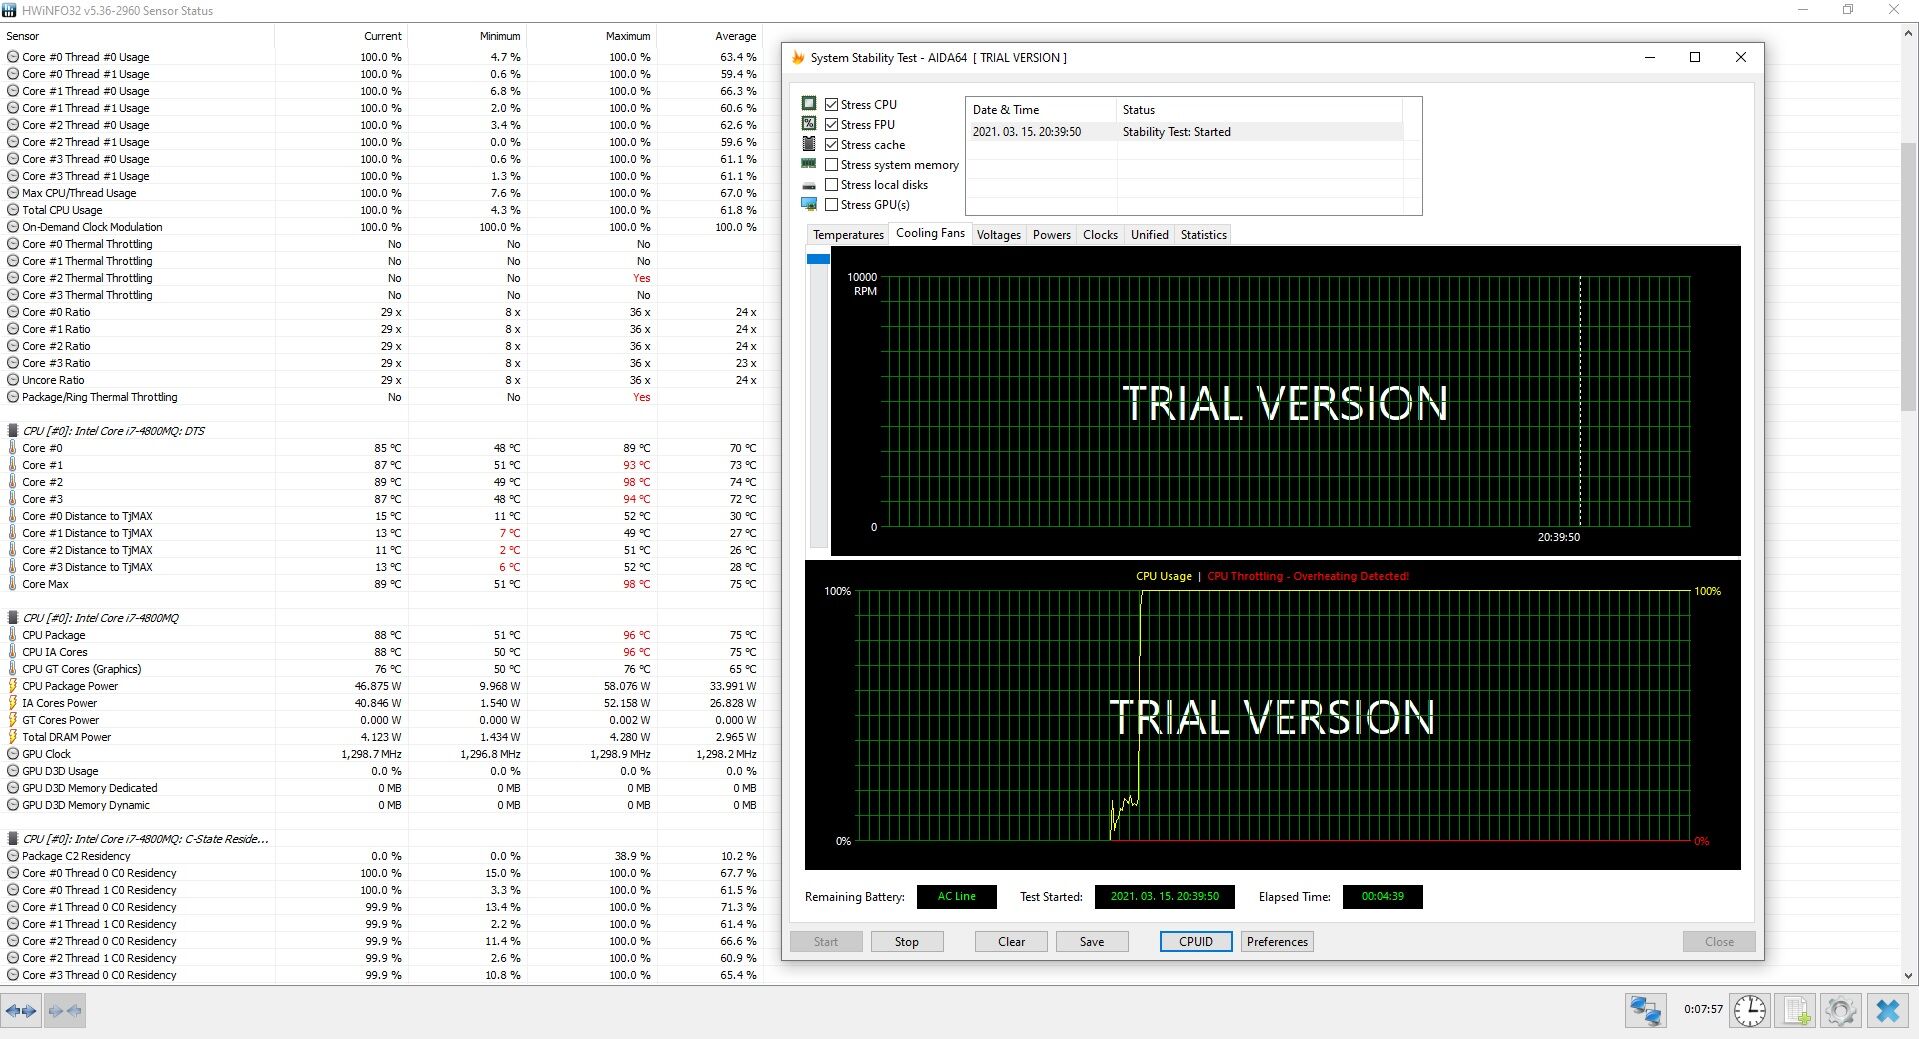The height and width of the screenshot is (1039, 1919).
Task: Open the CPUID panel
Action: tap(1196, 942)
